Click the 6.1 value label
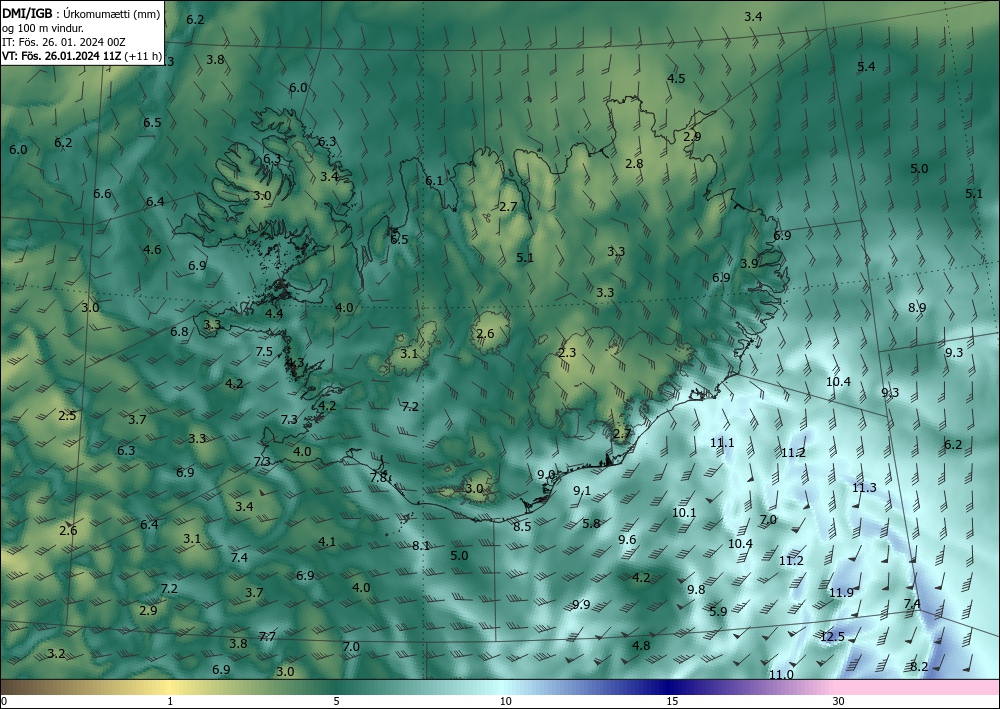The width and height of the screenshot is (1000, 709). pos(434,180)
